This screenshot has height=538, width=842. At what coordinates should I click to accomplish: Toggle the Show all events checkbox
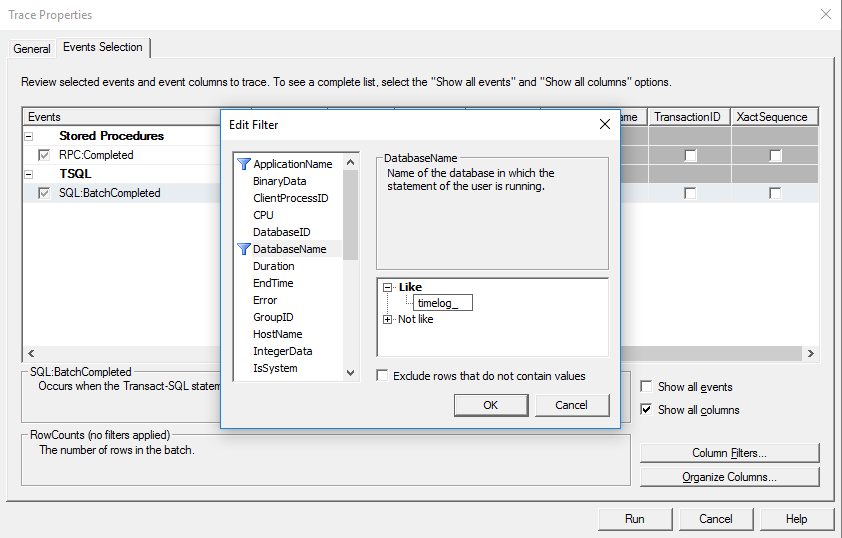pyautogui.click(x=648, y=387)
